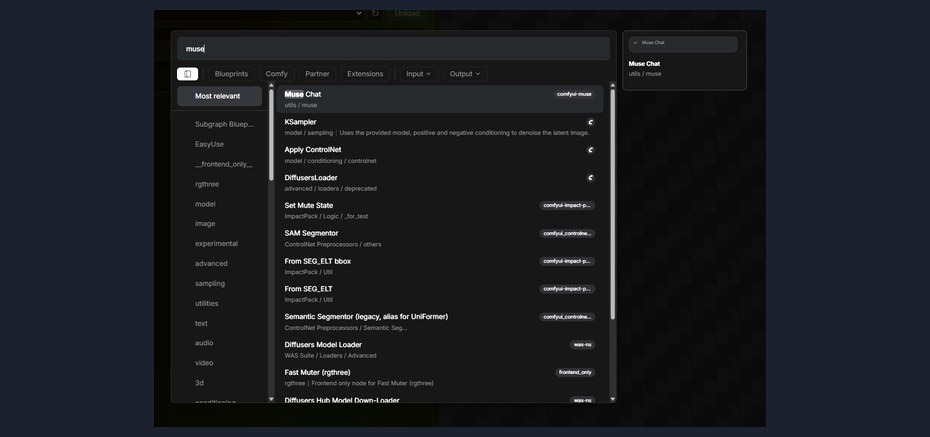The height and width of the screenshot is (437, 930).
Task: Select the Most relevant category
Action: [x=219, y=96]
